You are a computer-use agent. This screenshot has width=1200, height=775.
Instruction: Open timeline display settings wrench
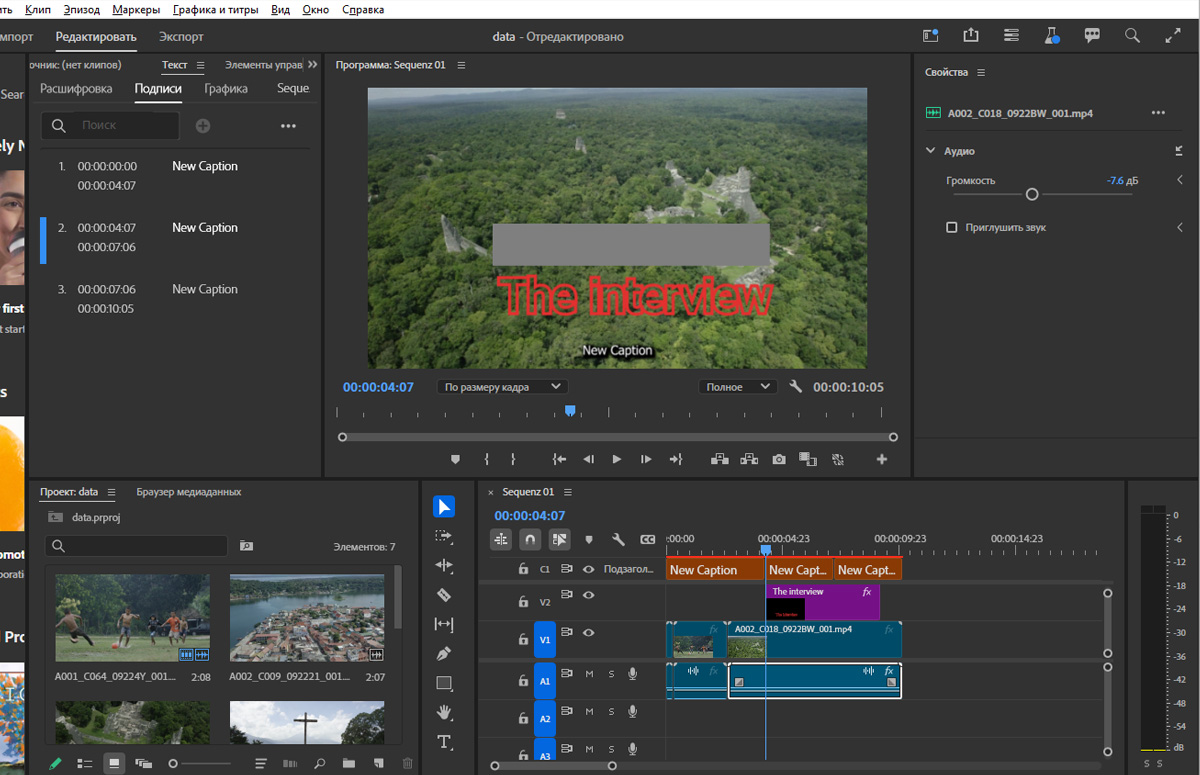[618, 540]
